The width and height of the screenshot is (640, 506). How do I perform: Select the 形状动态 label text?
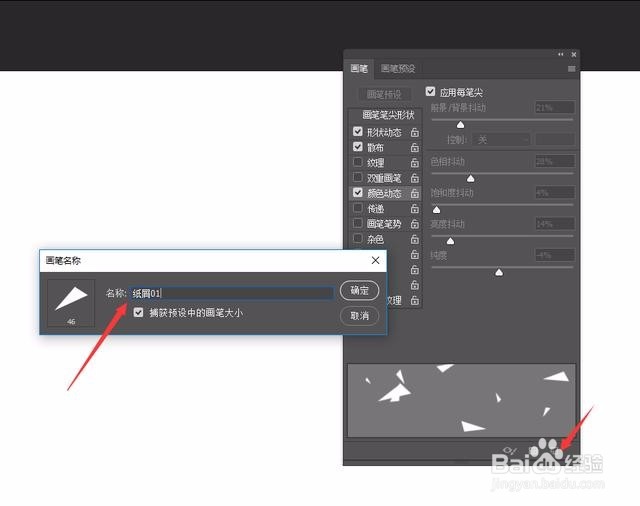(x=384, y=133)
